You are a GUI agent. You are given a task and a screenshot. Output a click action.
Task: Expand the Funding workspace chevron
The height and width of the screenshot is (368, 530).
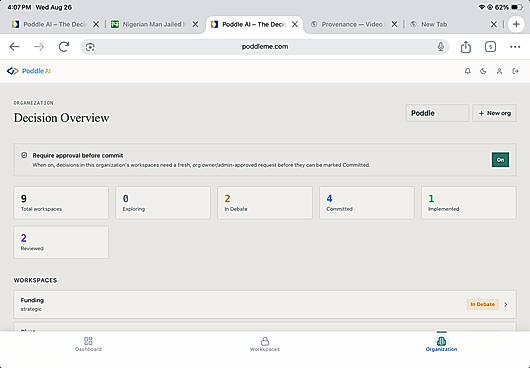506,304
